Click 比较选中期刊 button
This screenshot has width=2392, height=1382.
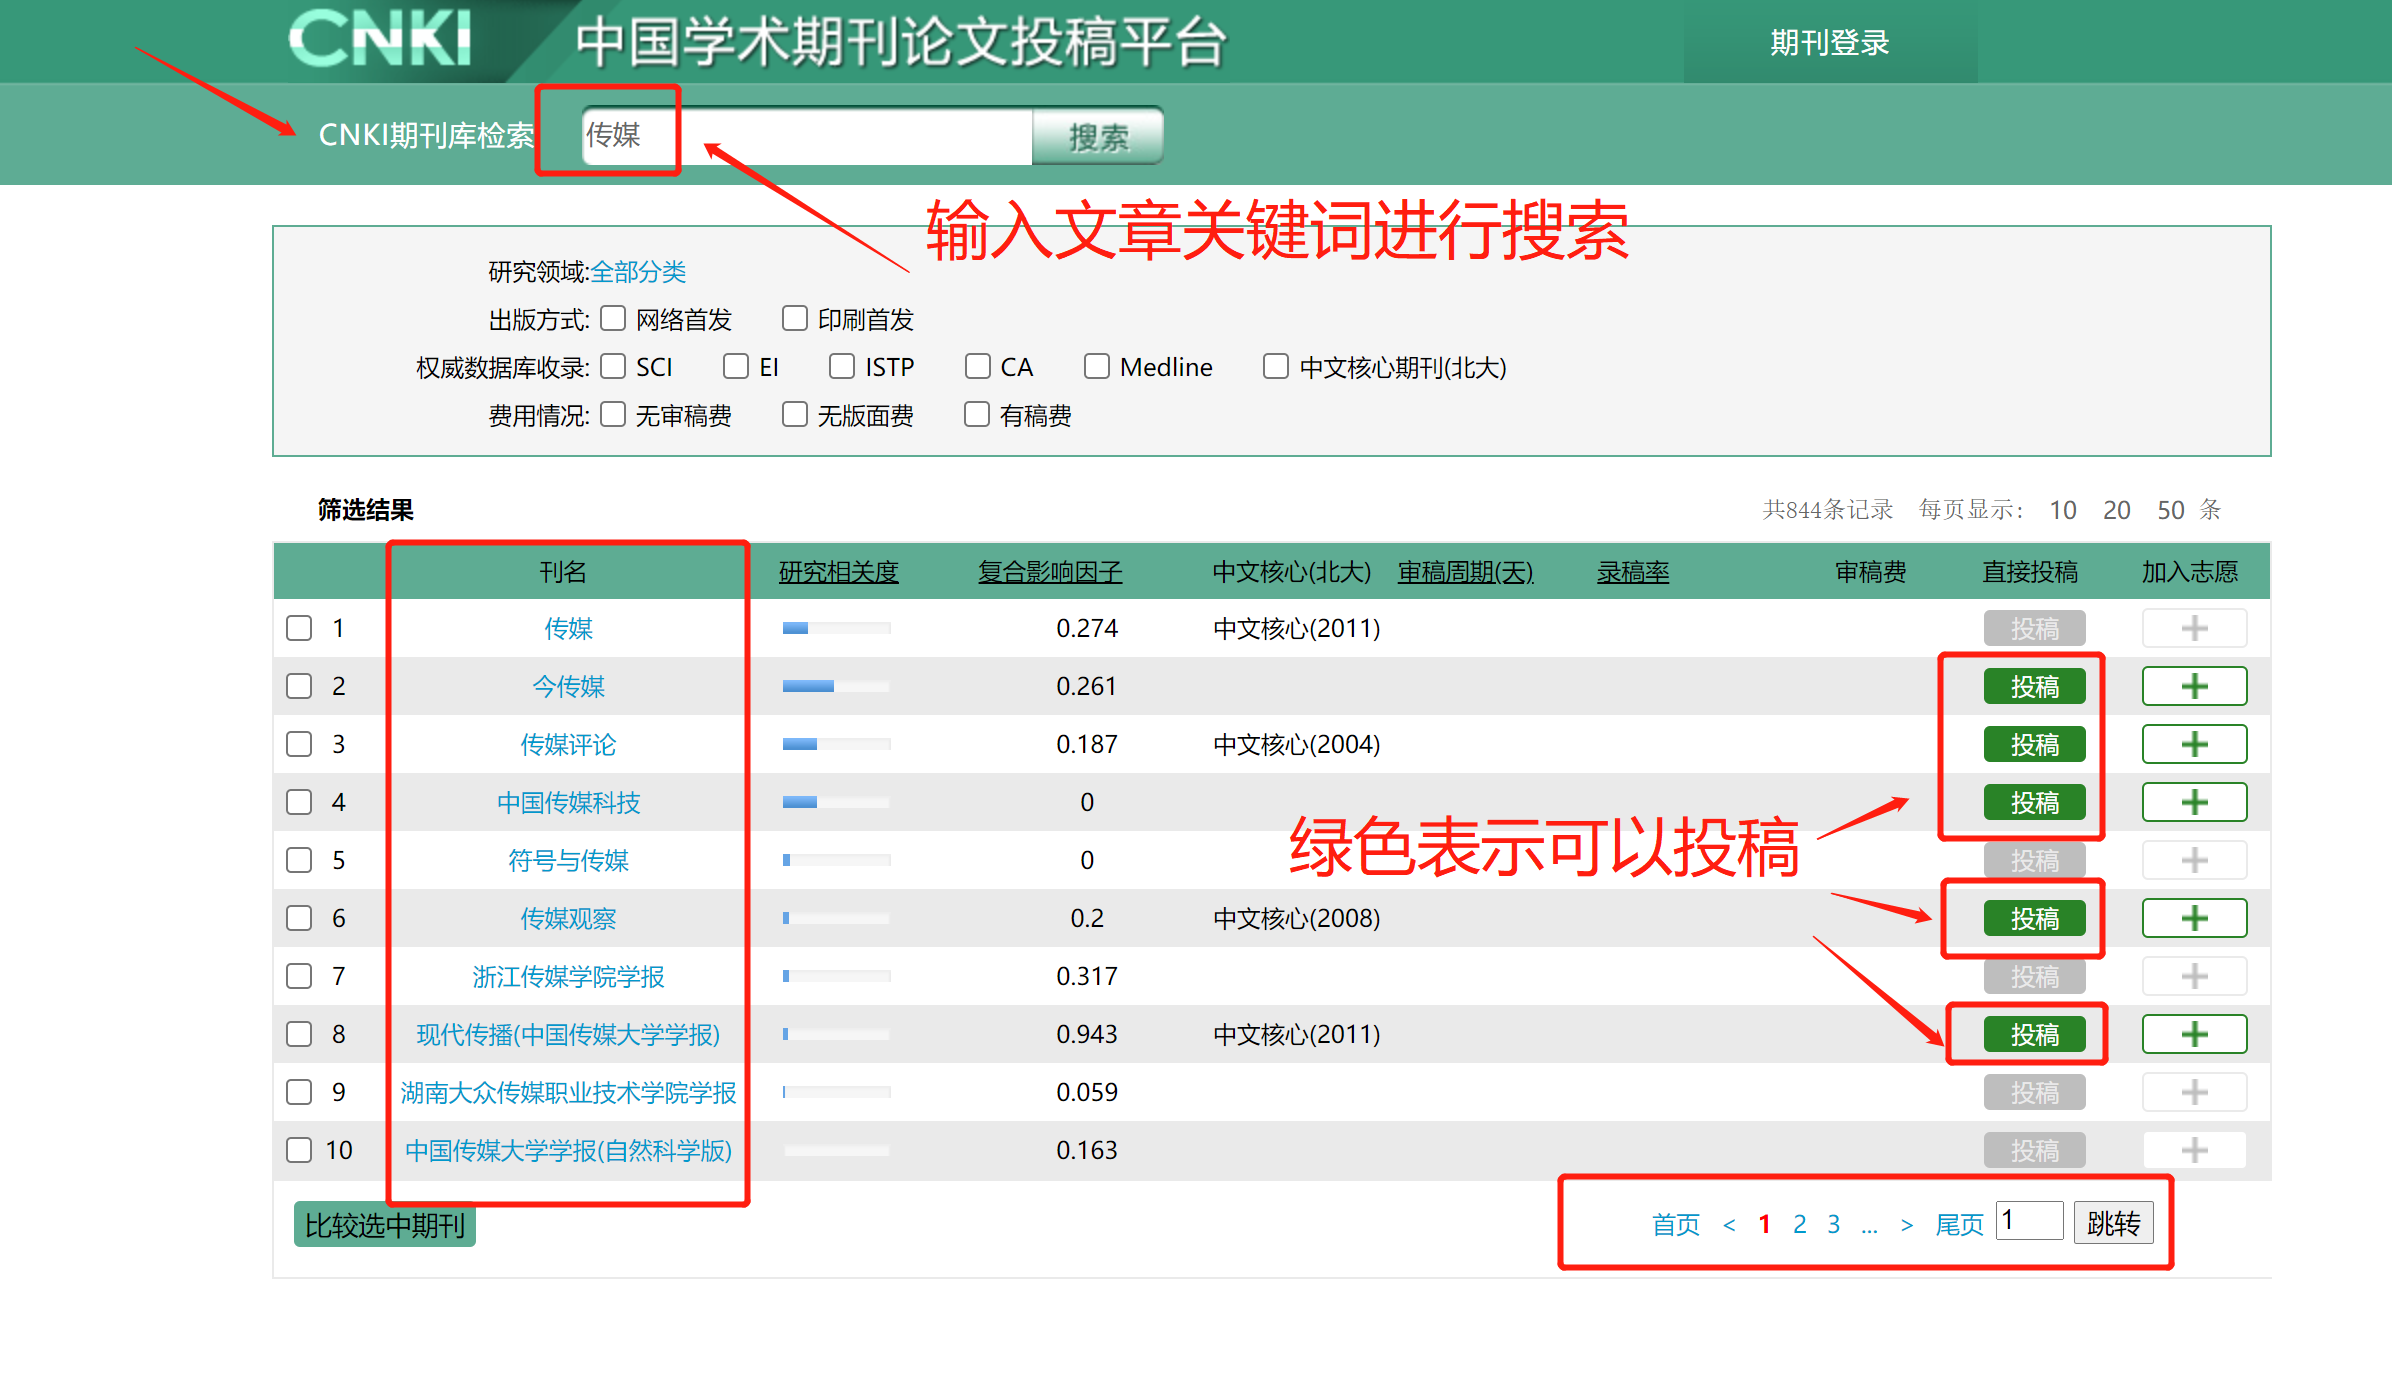point(385,1225)
